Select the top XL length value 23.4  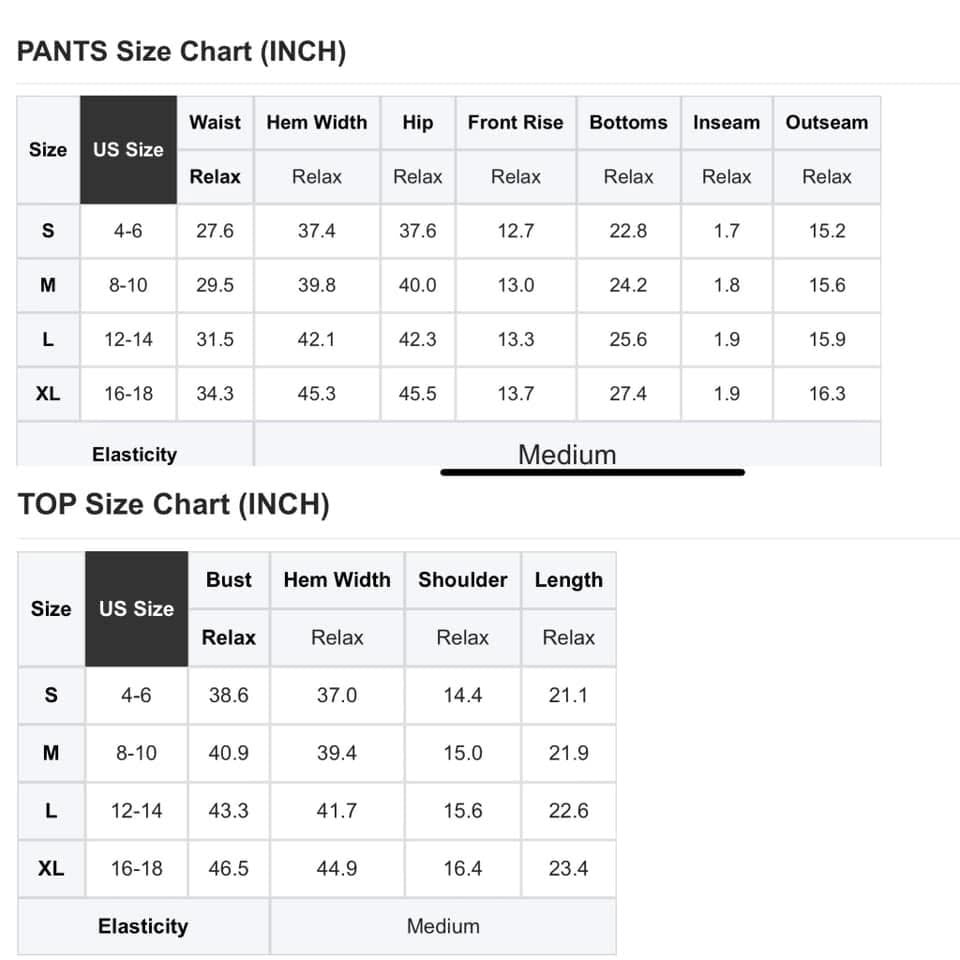568,868
